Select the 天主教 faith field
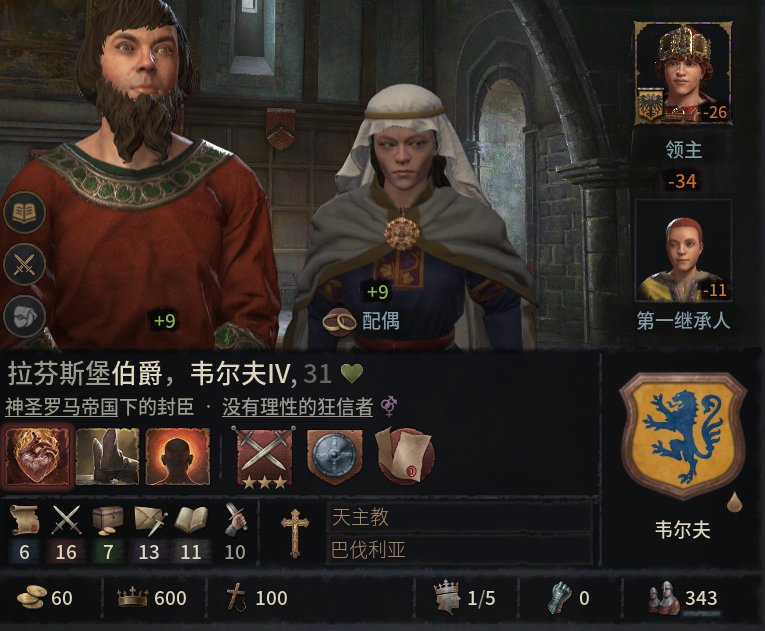 [x=460, y=517]
